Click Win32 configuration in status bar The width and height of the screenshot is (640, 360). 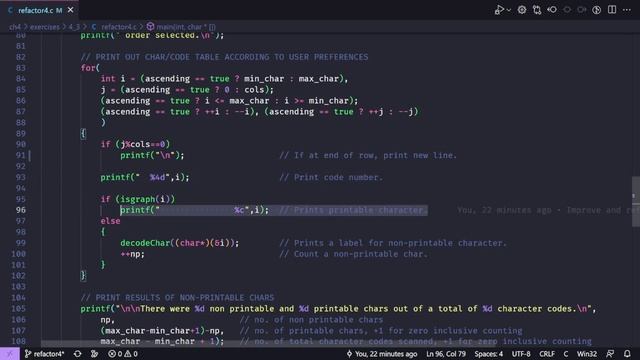tap(587, 354)
